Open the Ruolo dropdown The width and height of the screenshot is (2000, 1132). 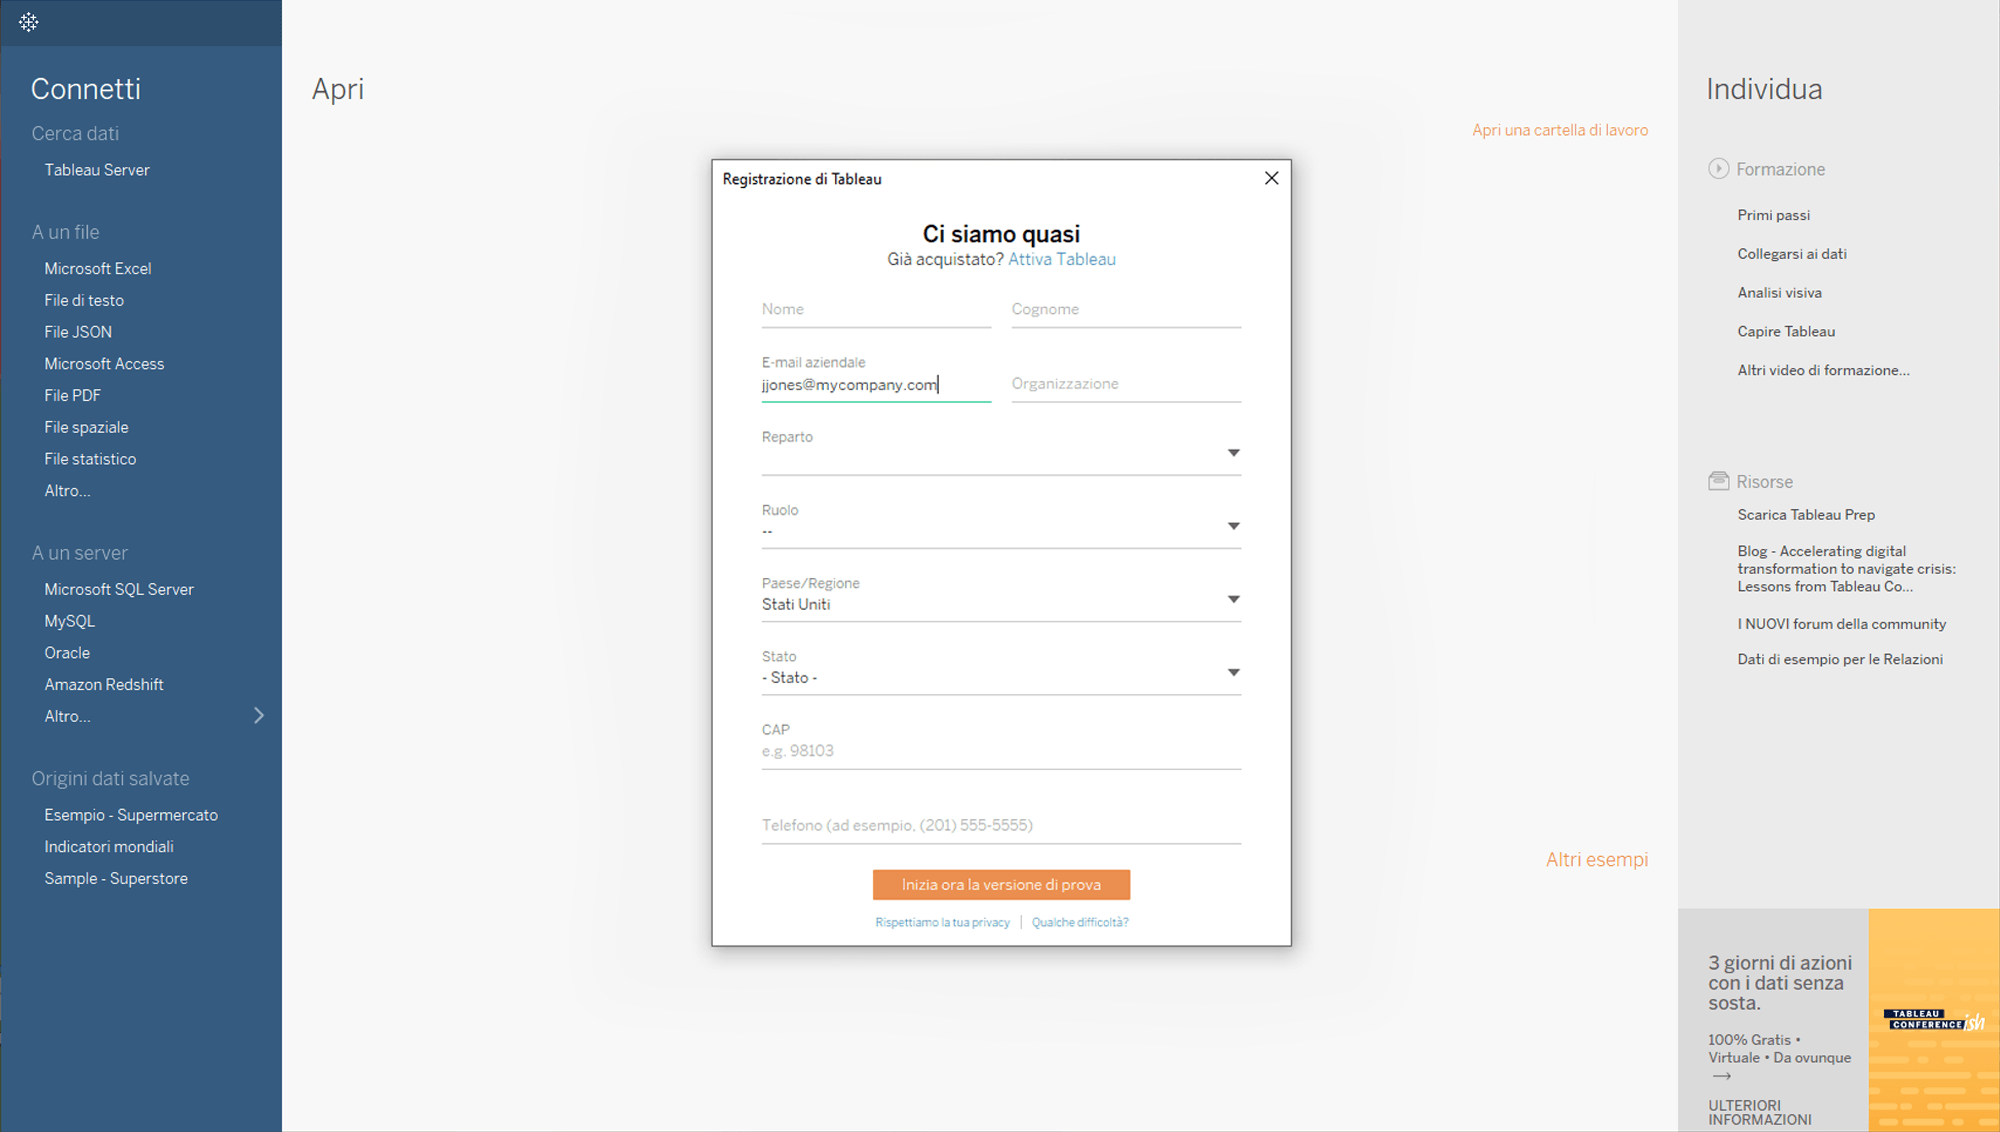pos(1233,526)
